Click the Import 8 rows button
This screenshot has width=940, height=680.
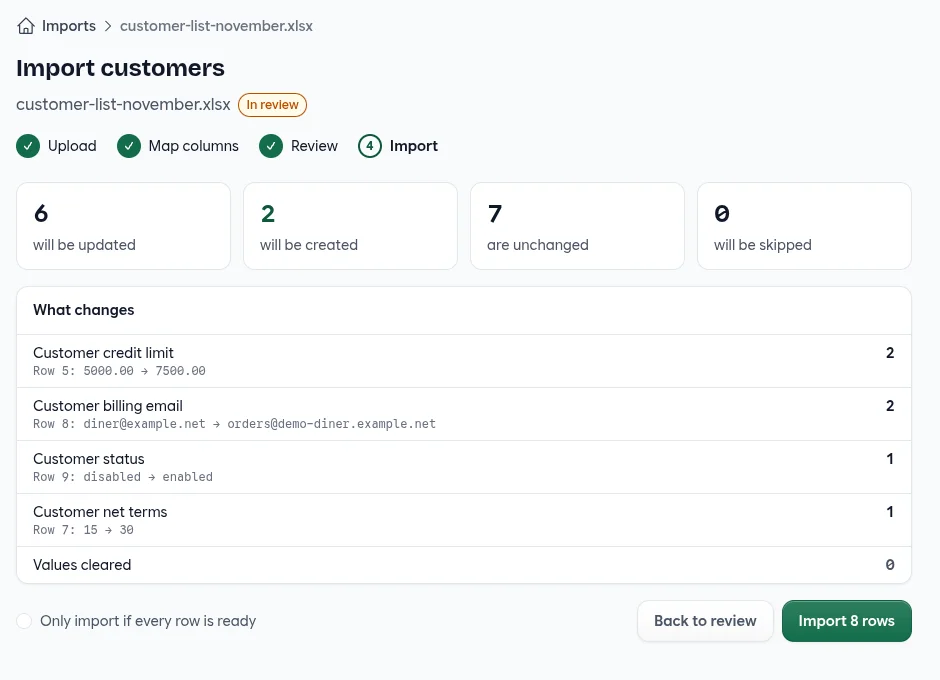846,621
